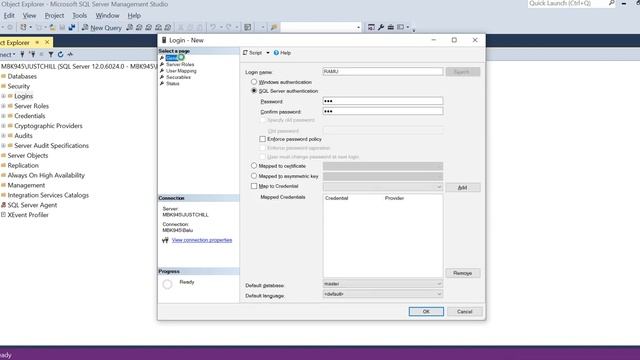Click the Undo toolbar icon
The image size is (640, 360).
213,27
